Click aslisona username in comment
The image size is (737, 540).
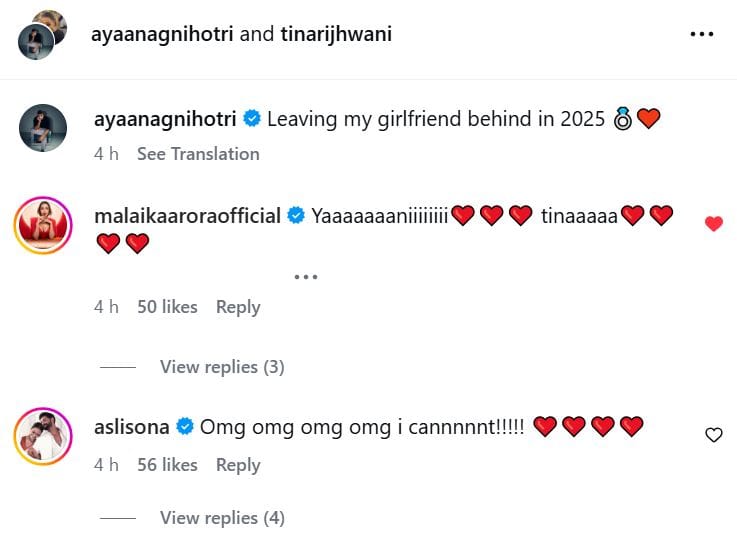132,427
